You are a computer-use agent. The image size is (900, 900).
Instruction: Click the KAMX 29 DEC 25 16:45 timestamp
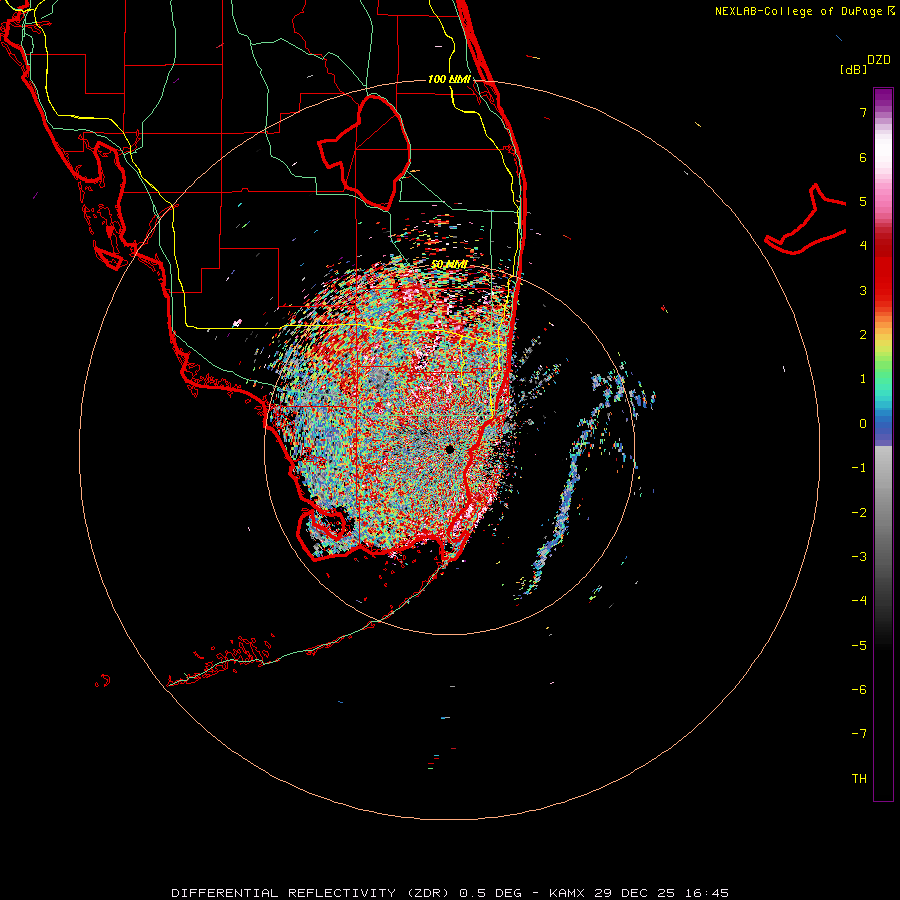pos(639,893)
